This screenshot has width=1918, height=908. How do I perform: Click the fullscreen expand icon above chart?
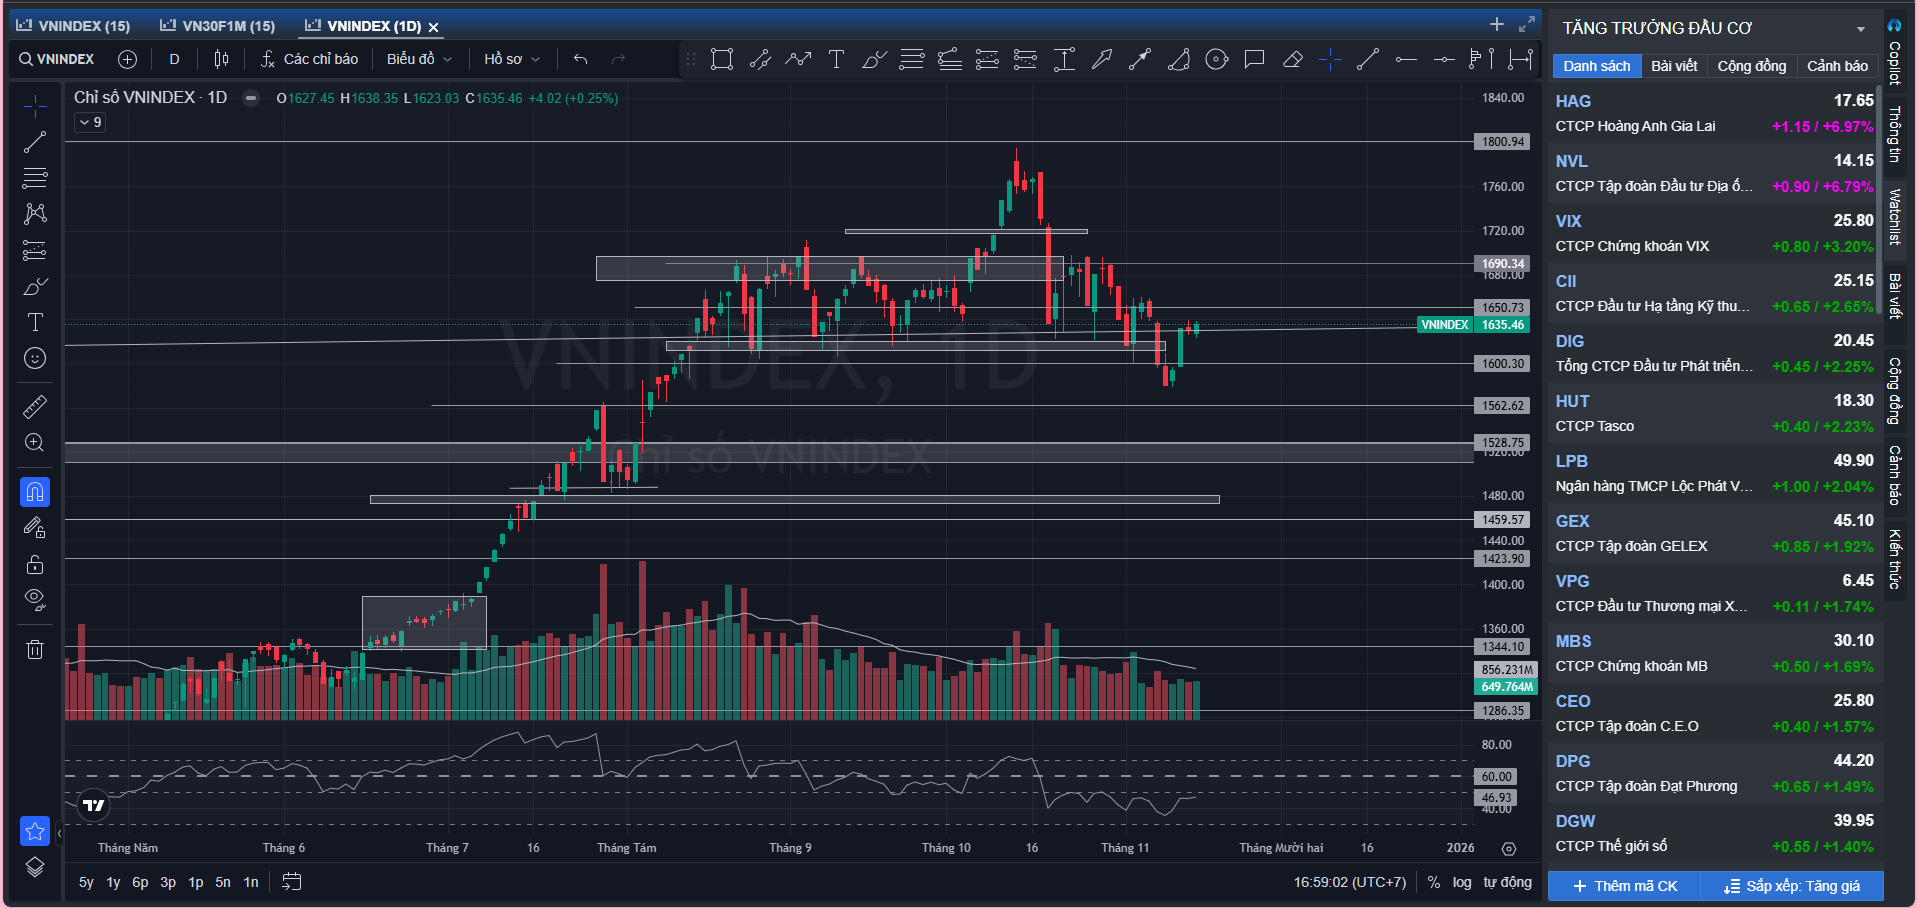tap(1527, 24)
